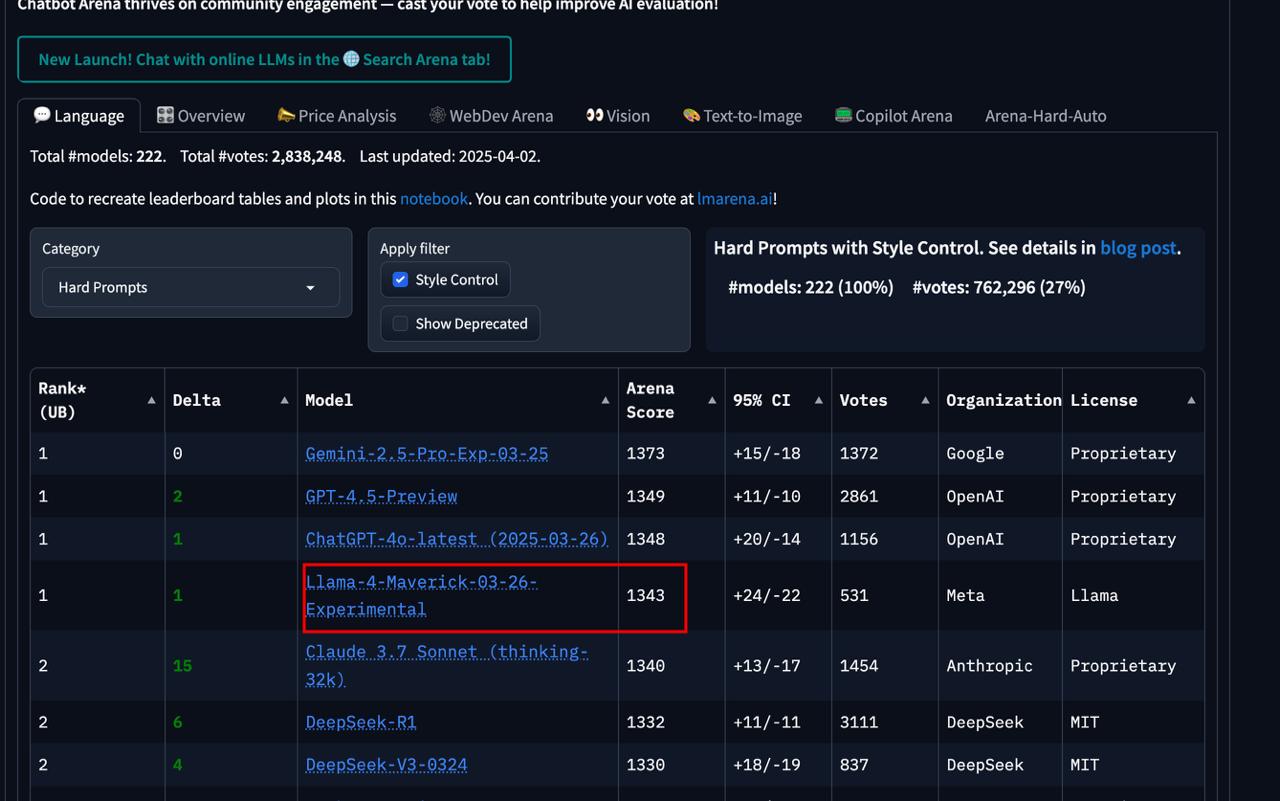Switch to the Vision tab

tap(618, 116)
